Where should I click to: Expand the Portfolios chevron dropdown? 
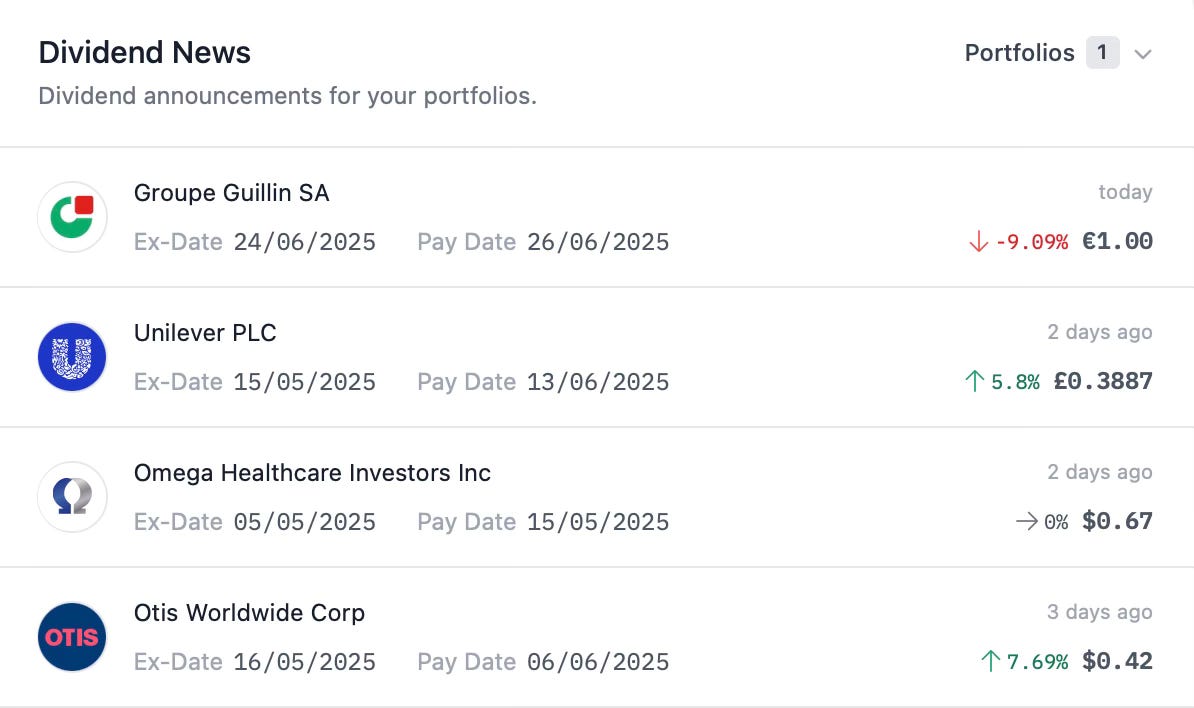1142,54
